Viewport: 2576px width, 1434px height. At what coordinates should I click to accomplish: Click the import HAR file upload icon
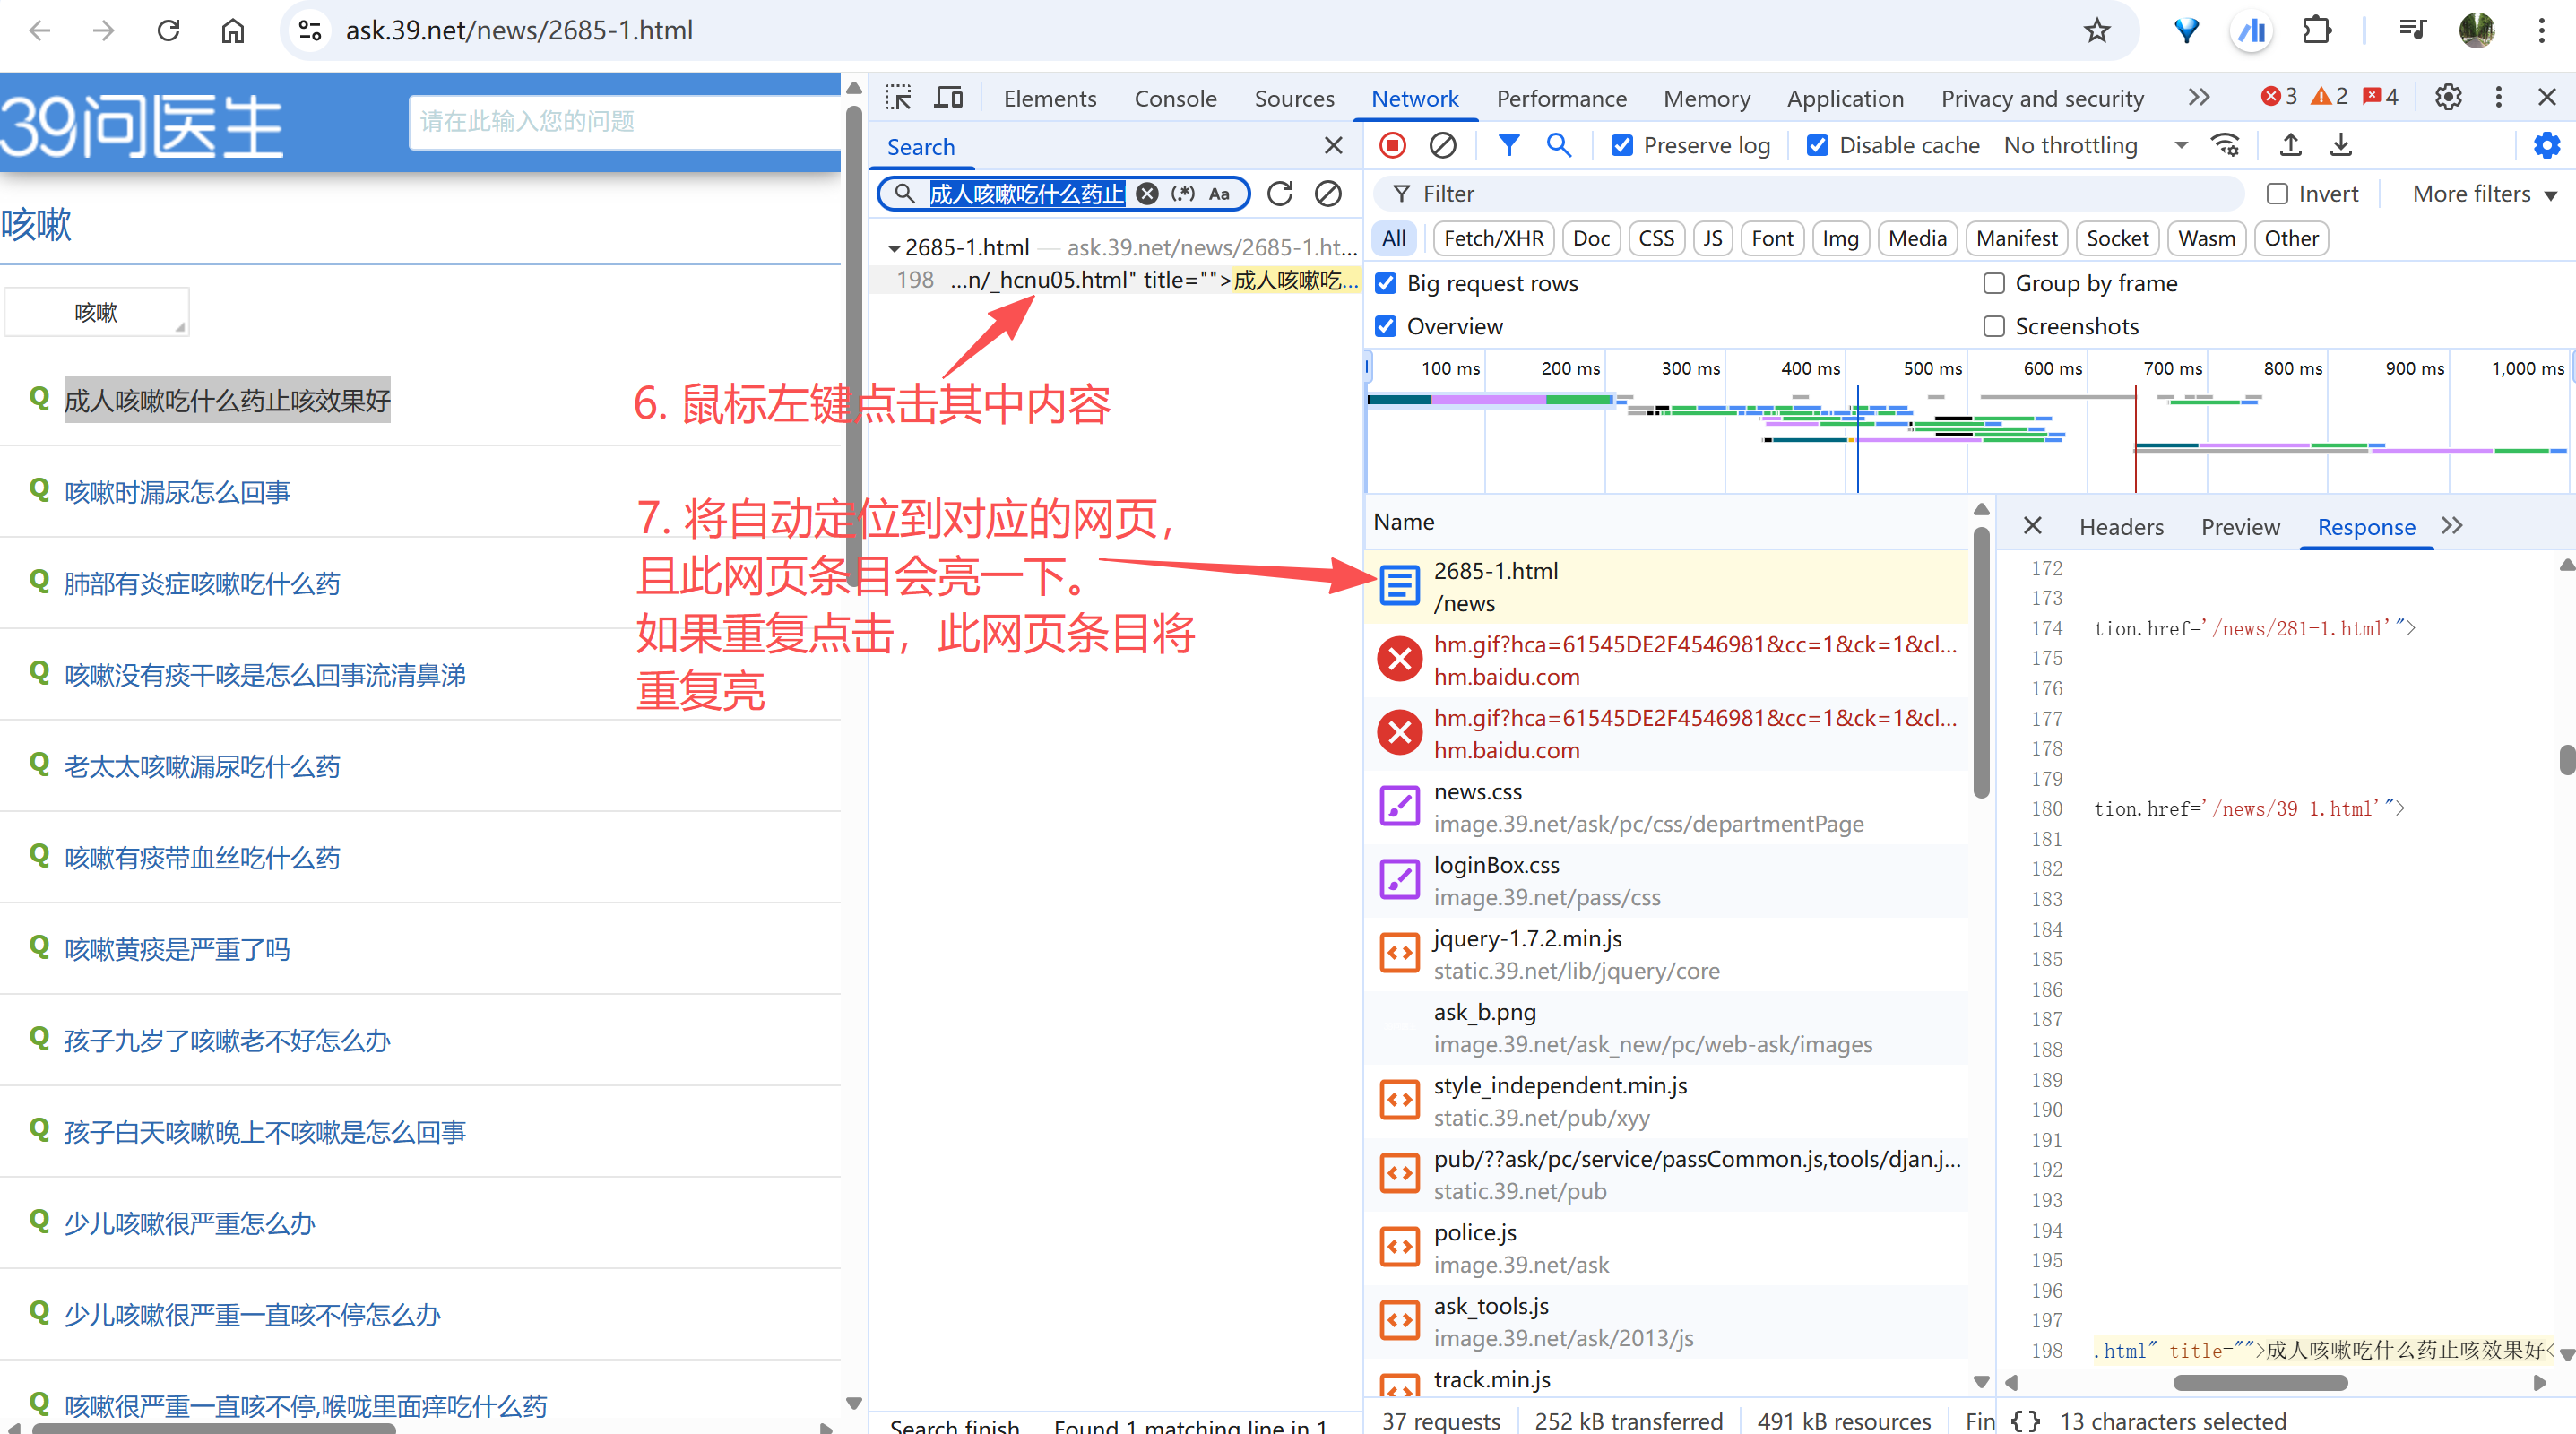pos(2290,146)
